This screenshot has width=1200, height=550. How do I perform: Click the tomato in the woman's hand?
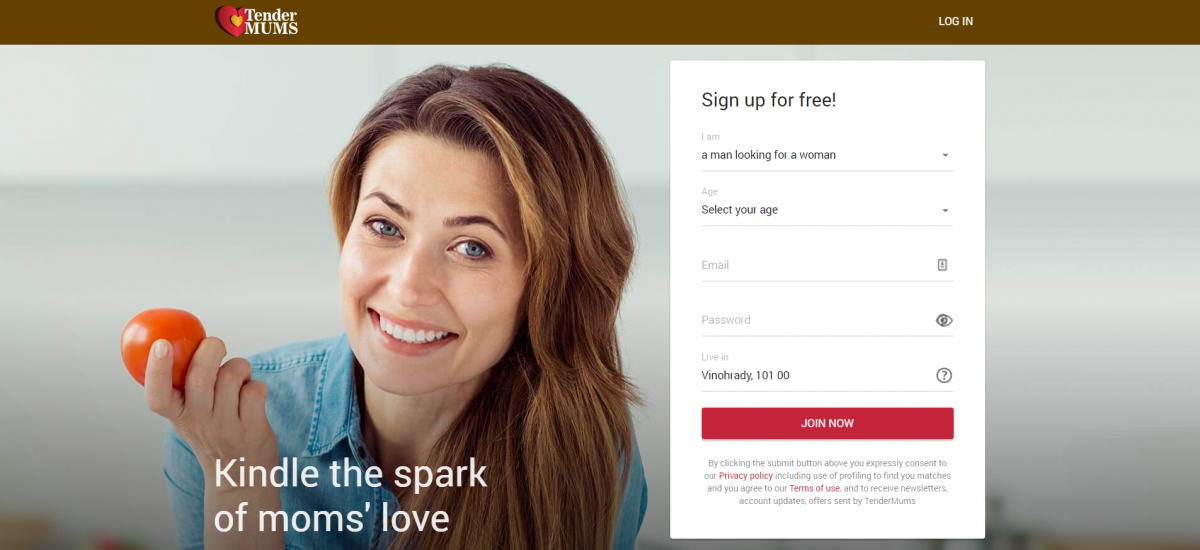[x=162, y=345]
